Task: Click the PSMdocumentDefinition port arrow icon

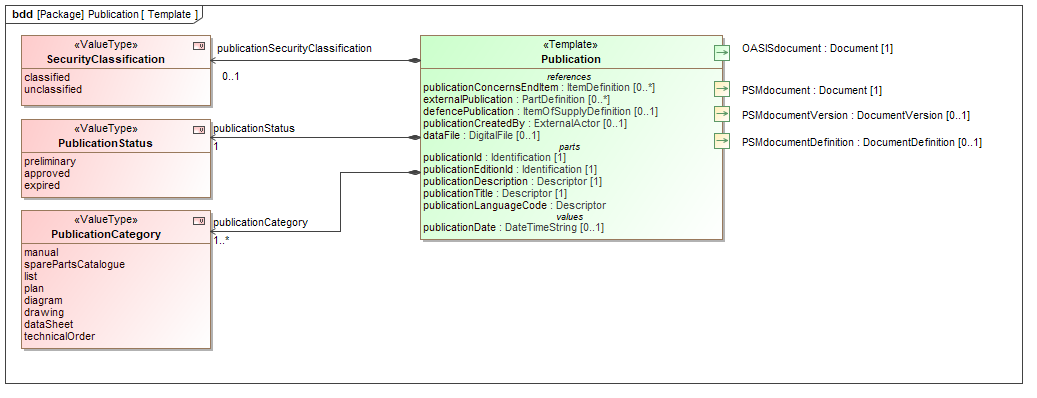Action: pos(722,141)
